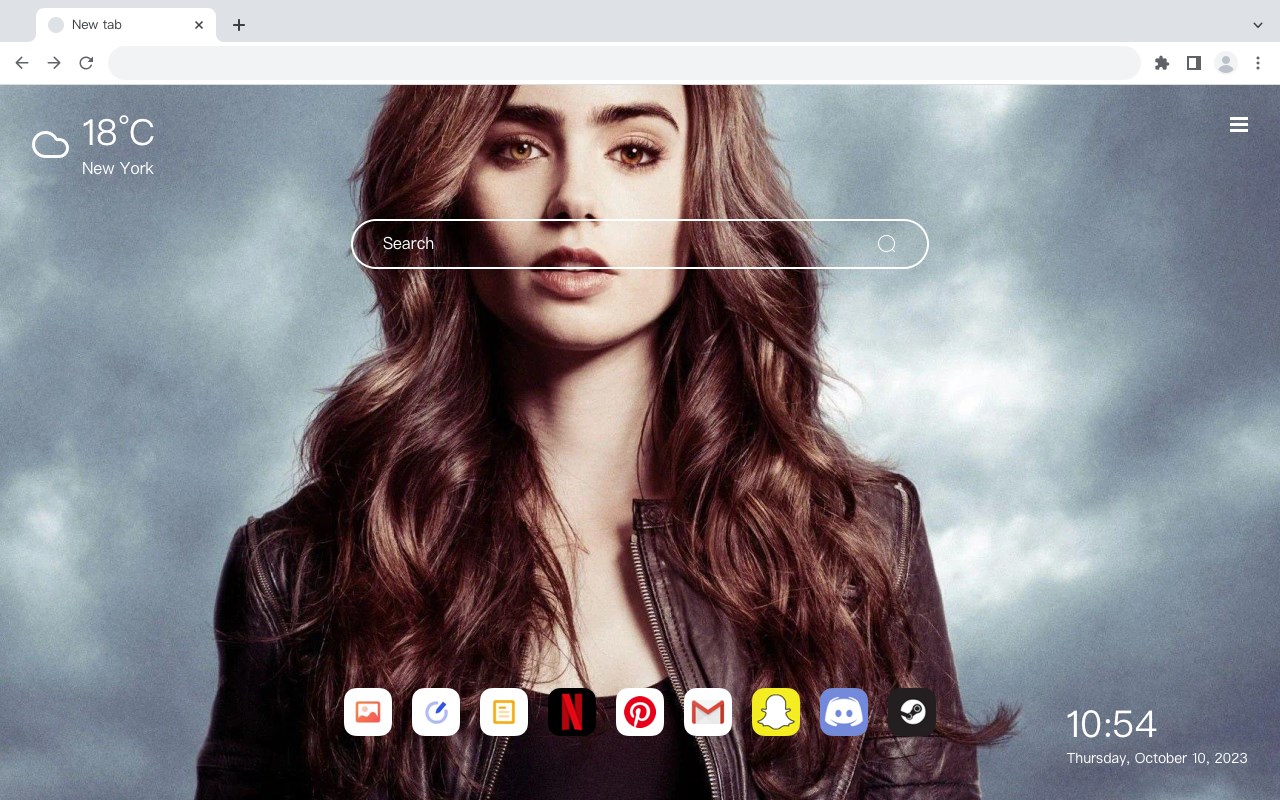1280x800 pixels.
Task: Open the wallpaper gallery shortcut icon
Action: click(x=368, y=712)
